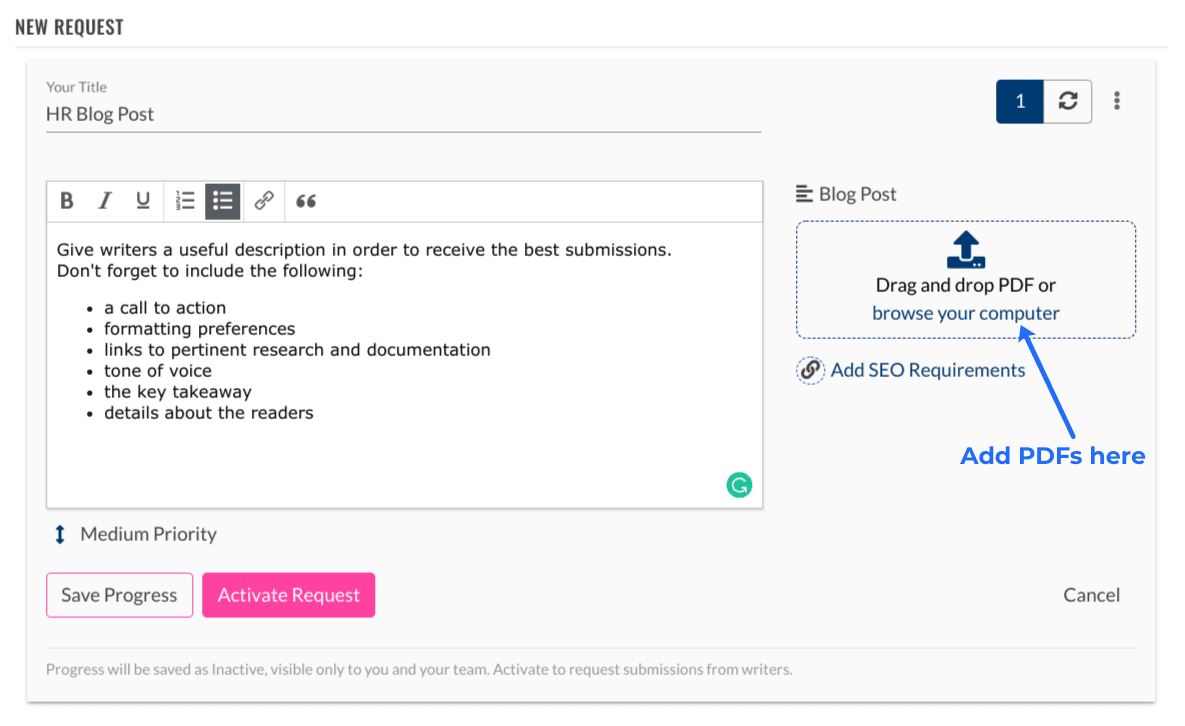Image resolution: width=1185 pixels, height=726 pixels.
Task: Click the browse your computer link
Action: click(965, 313)
